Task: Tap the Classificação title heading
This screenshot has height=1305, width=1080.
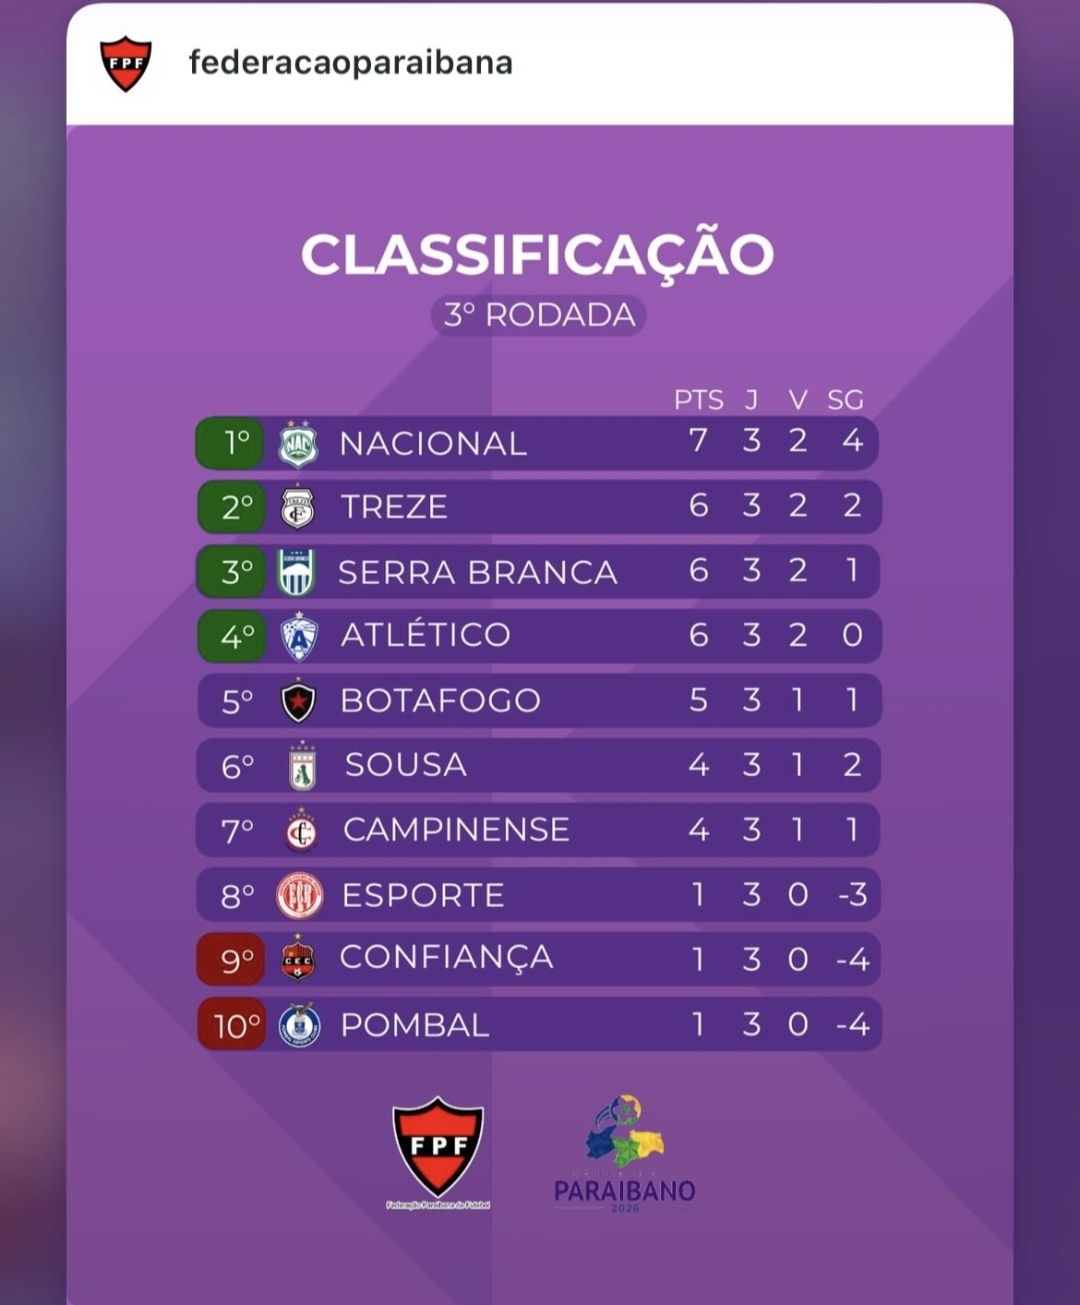Action: (538, 254)
